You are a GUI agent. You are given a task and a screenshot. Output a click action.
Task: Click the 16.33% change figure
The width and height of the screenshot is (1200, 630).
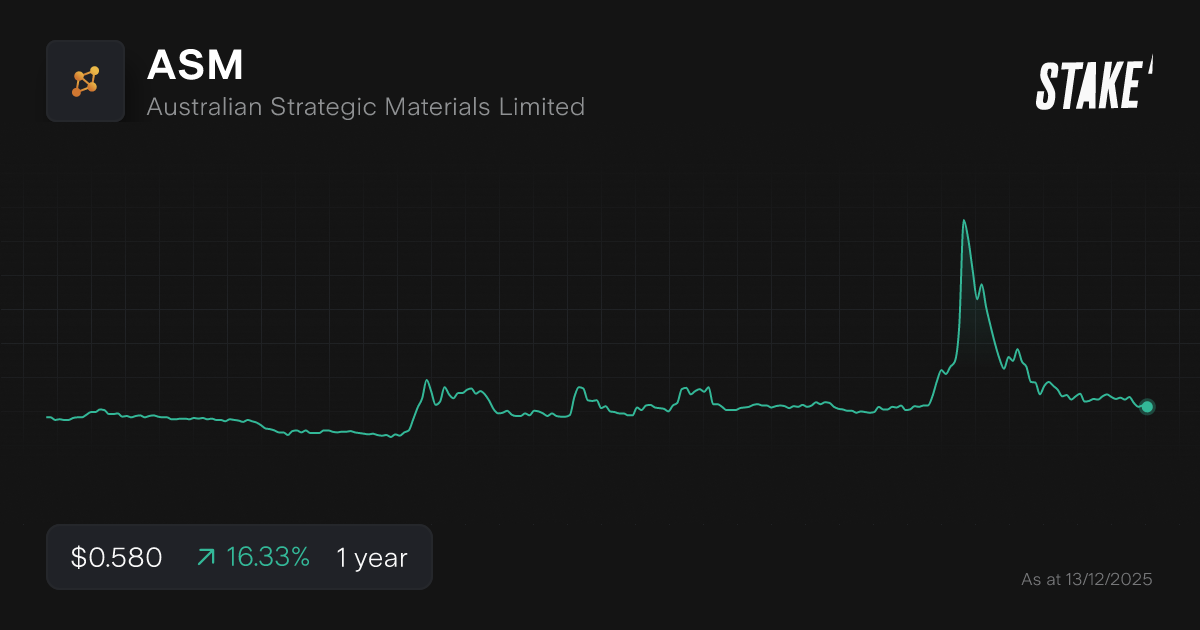[x=267, y=558]
